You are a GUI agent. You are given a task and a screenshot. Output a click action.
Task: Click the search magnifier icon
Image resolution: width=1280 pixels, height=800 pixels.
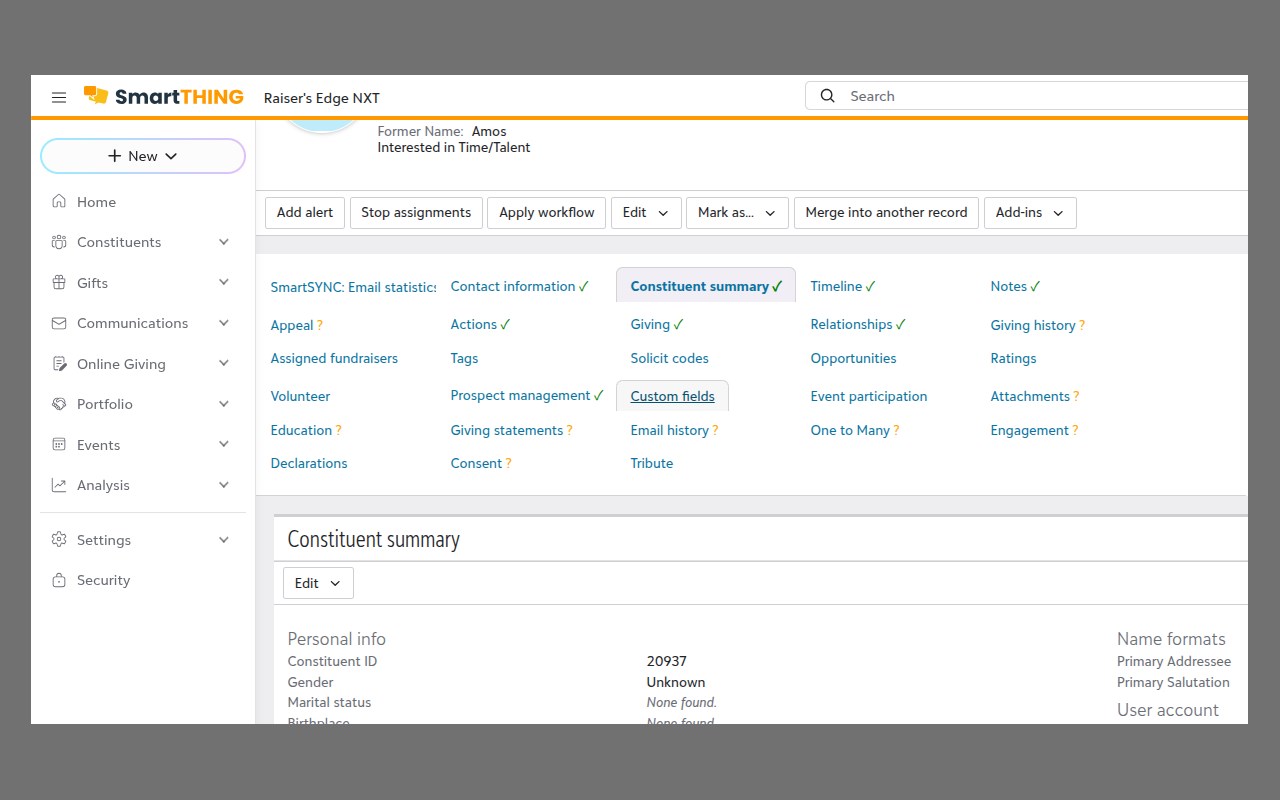coord(827,96)
